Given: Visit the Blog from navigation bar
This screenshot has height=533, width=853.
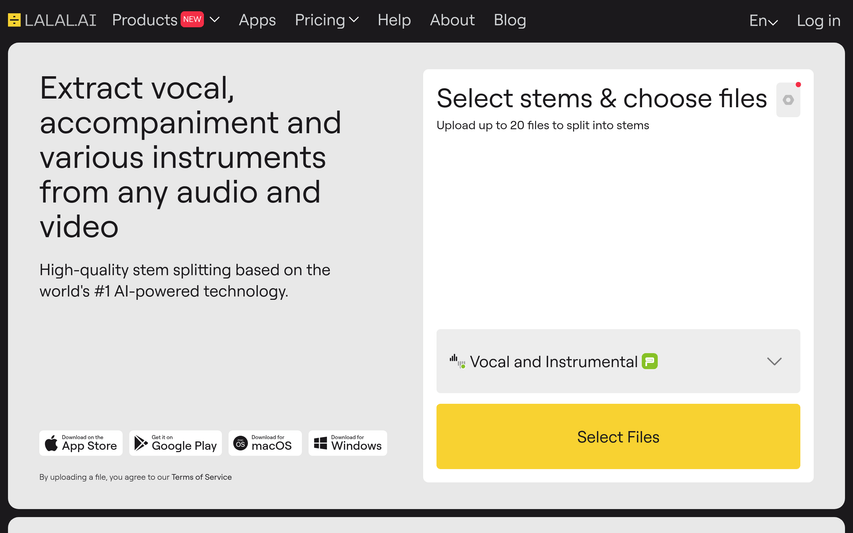Looking at the screenshot, I should (x=510, y=20).
